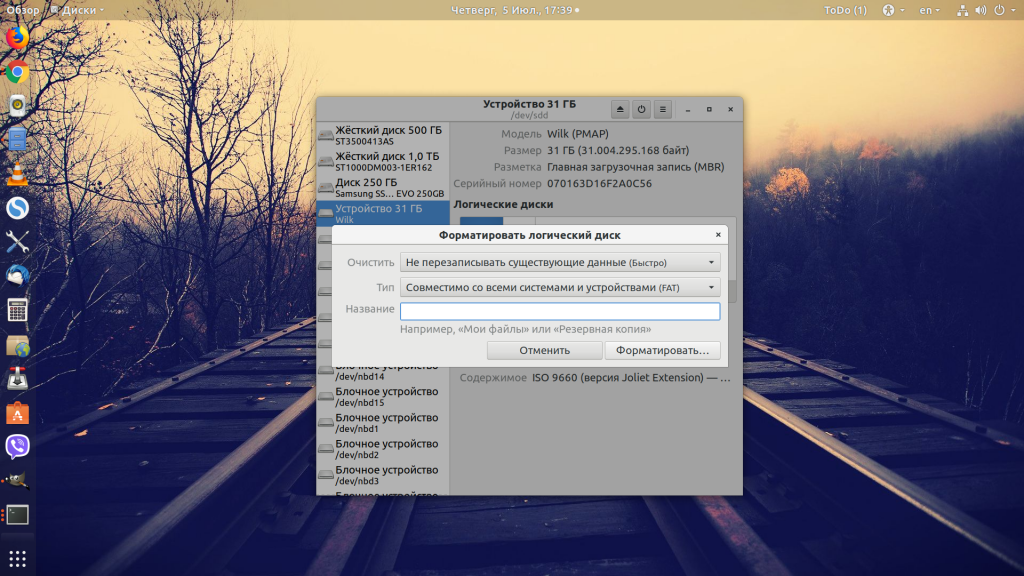Image resolution: width=1024 pixels, height=576 pixels.
Task: Launch Google Chrome from the dock
Action: pos(18,71)
